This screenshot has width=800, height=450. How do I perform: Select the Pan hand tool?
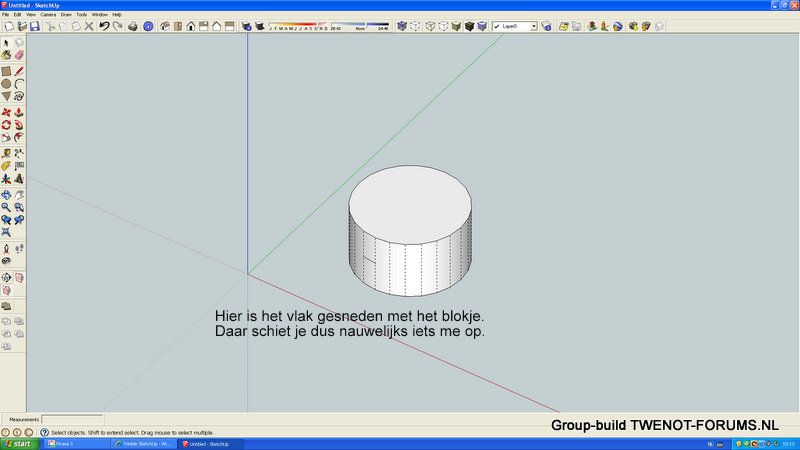[19, 195]
